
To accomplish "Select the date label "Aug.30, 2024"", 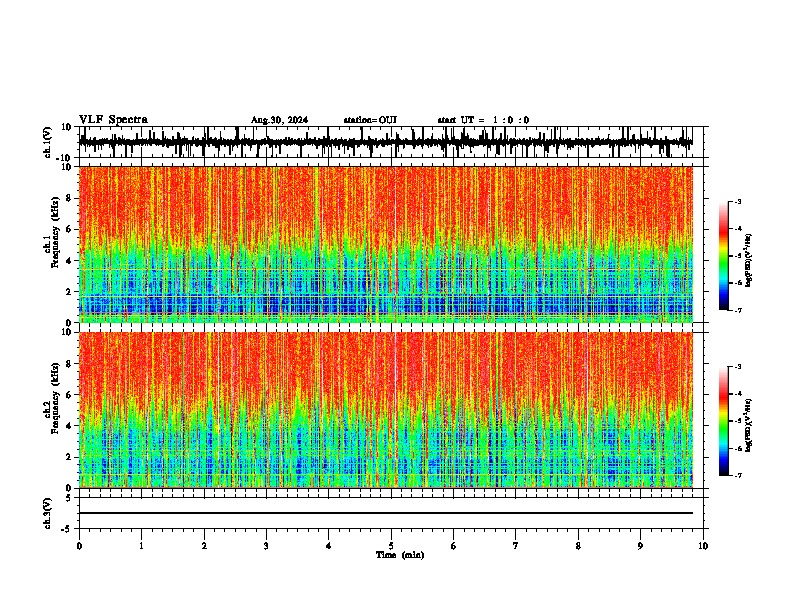I will coord(279,120).
